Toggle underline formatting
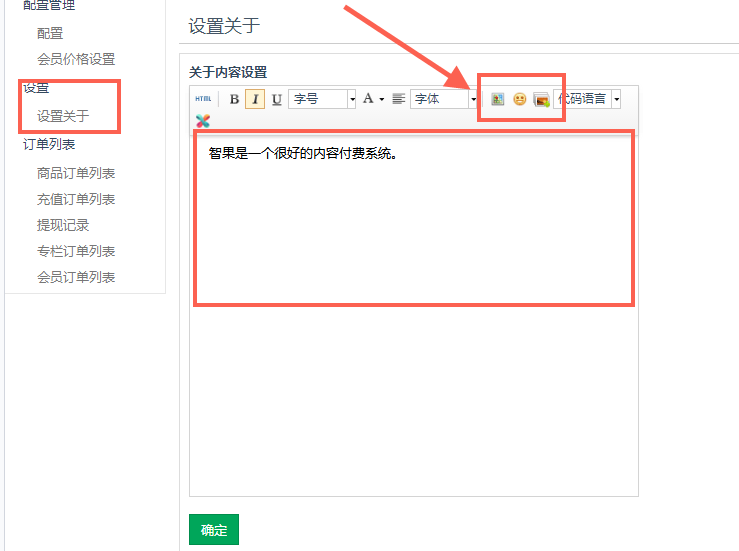The height and width of the screenshot is (551, 739). point(277,99)
